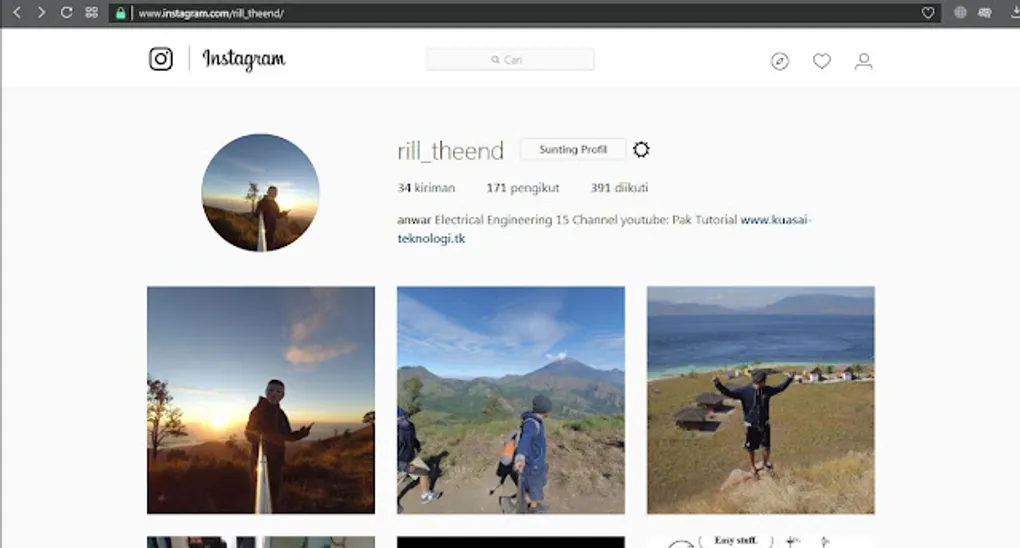Screen dimensions: 1020x548
Task: Open the sunset silhouette post thumbnail
Action: tap(261, 400)
